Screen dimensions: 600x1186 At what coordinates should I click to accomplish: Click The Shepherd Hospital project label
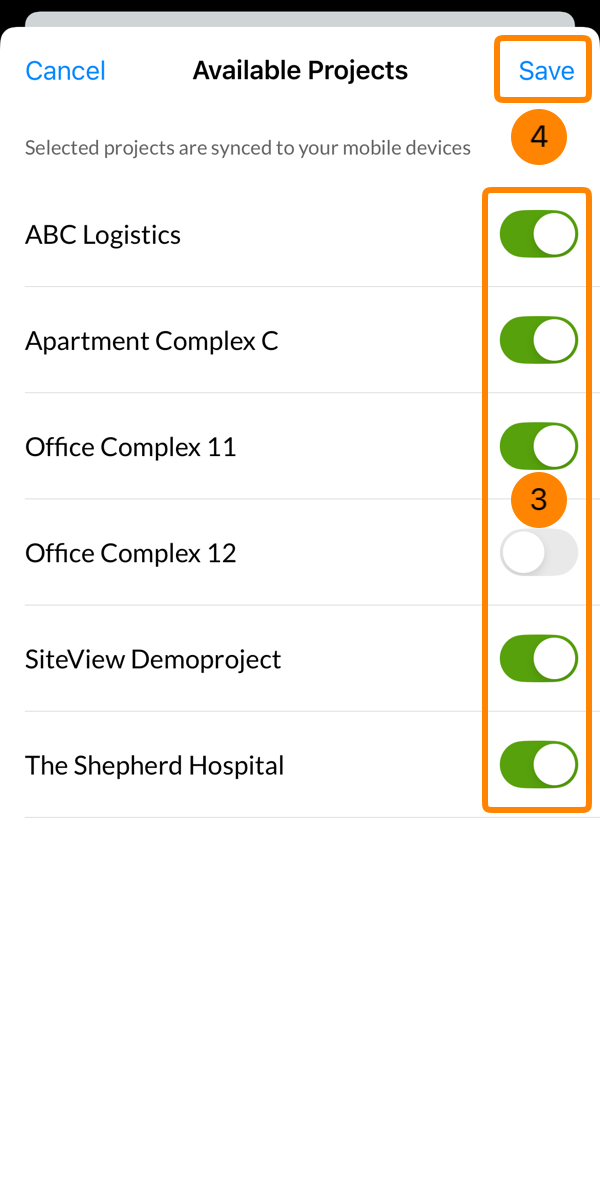(154, 765)
